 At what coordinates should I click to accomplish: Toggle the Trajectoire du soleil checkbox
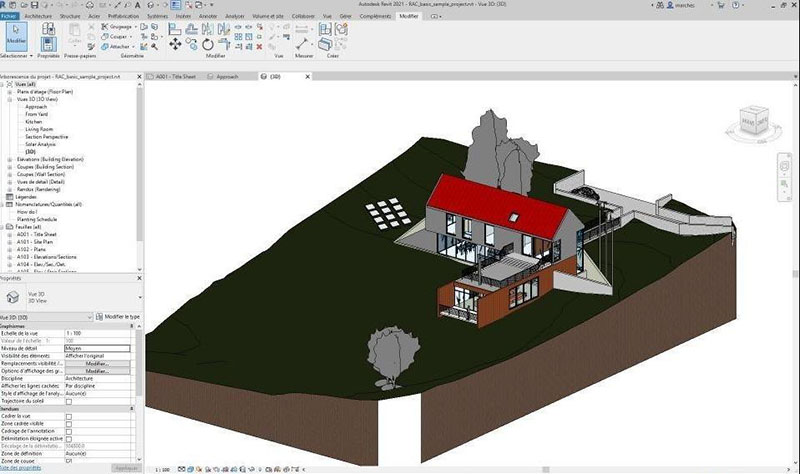[x=69, y=402]
